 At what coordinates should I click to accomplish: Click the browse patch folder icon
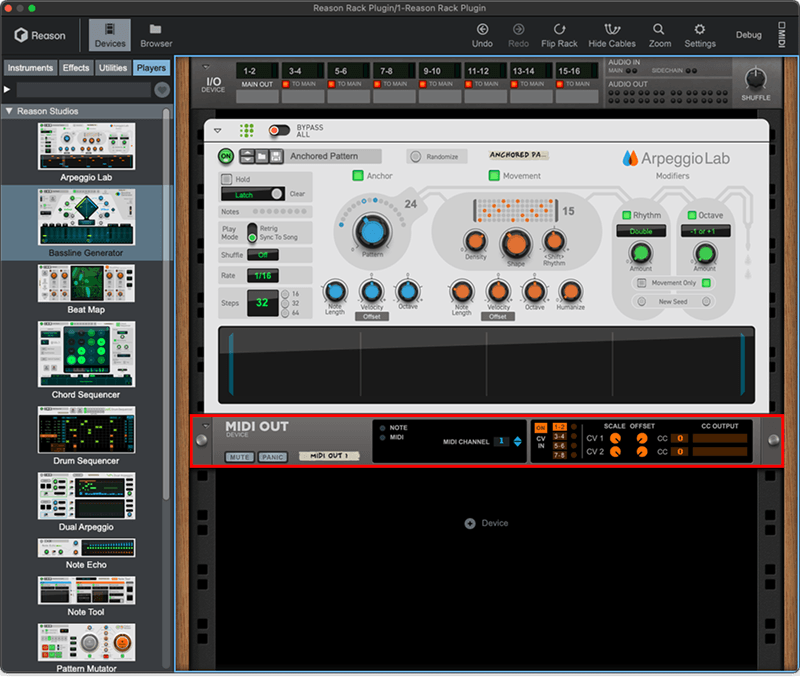[262, 156]
